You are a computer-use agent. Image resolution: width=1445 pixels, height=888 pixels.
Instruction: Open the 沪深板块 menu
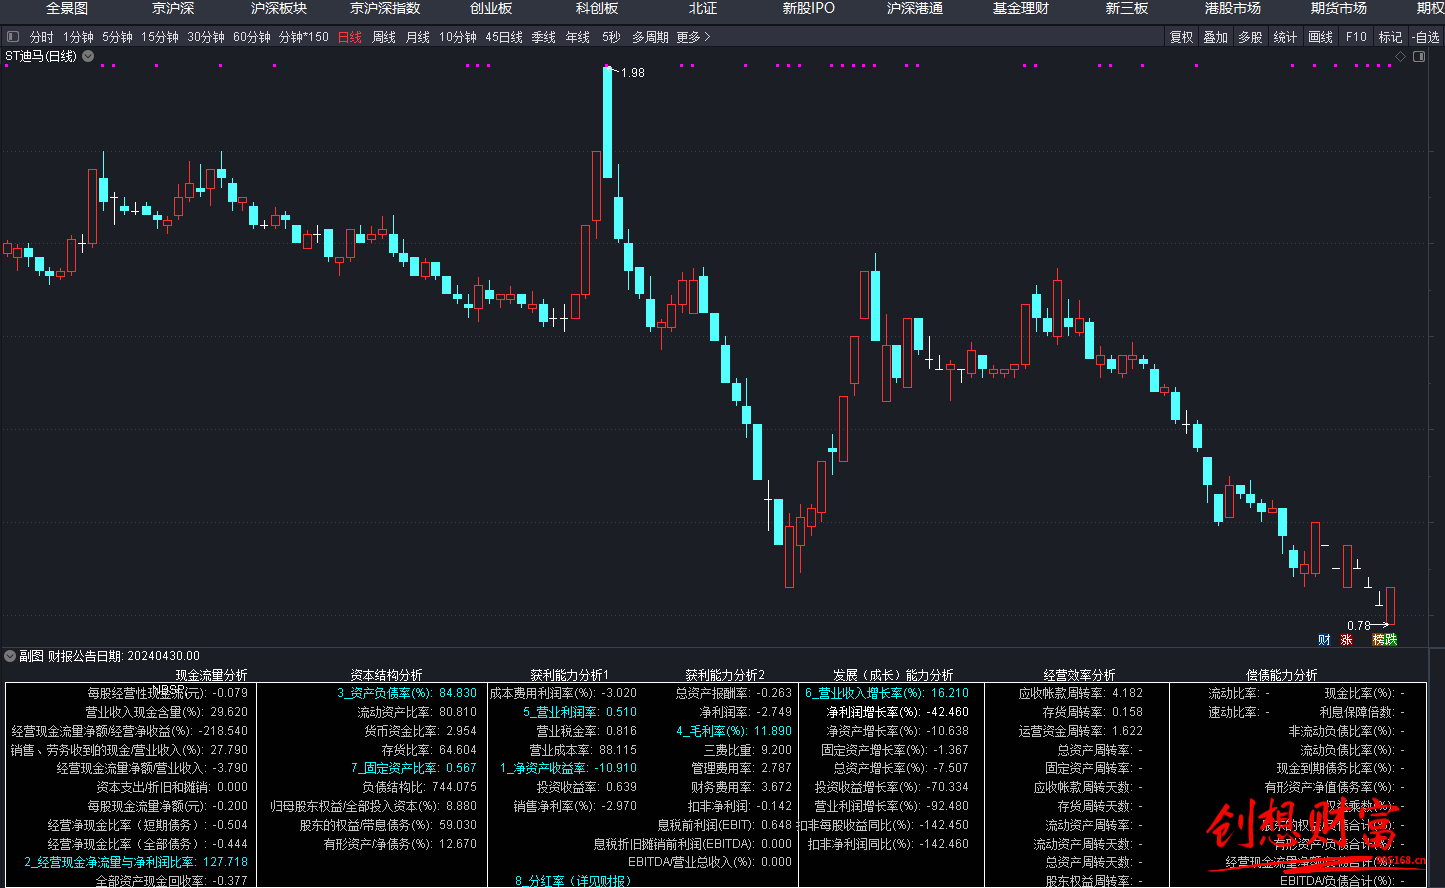point(279,8)
